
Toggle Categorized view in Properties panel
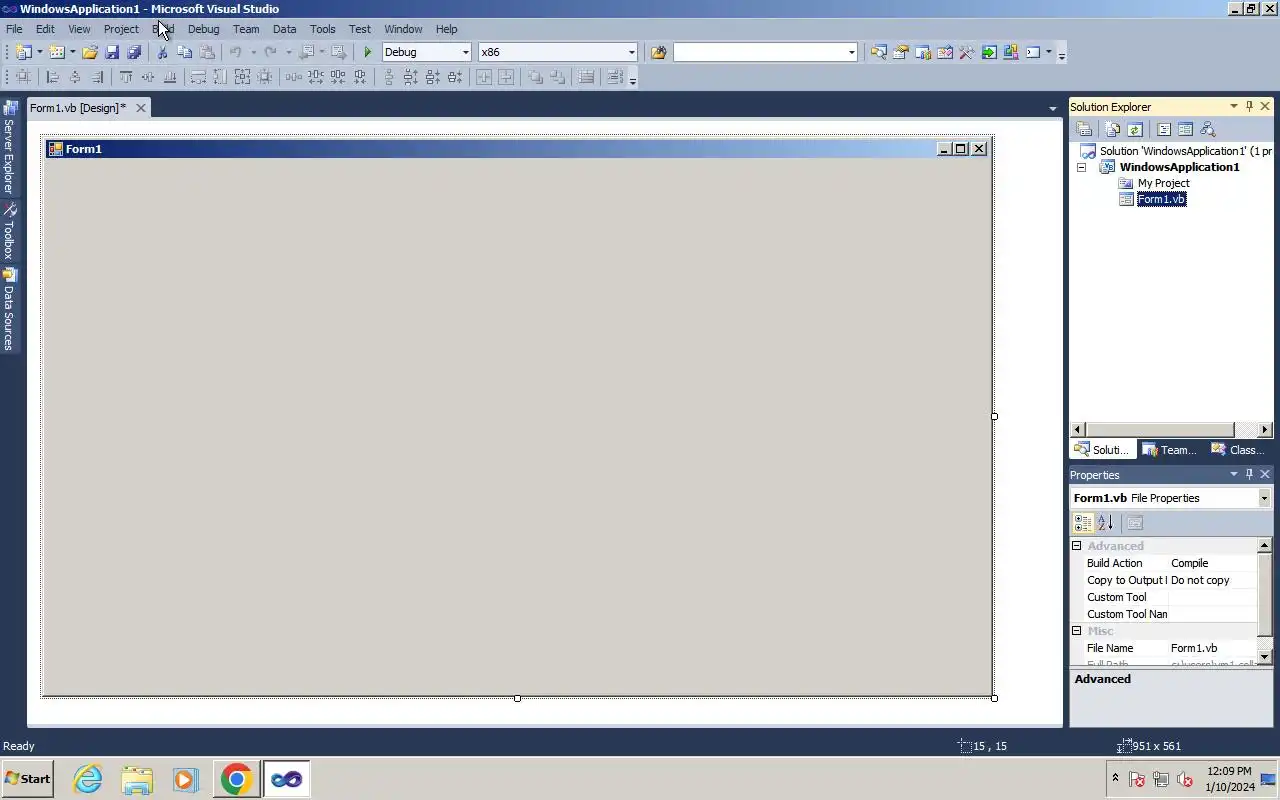1083,523
